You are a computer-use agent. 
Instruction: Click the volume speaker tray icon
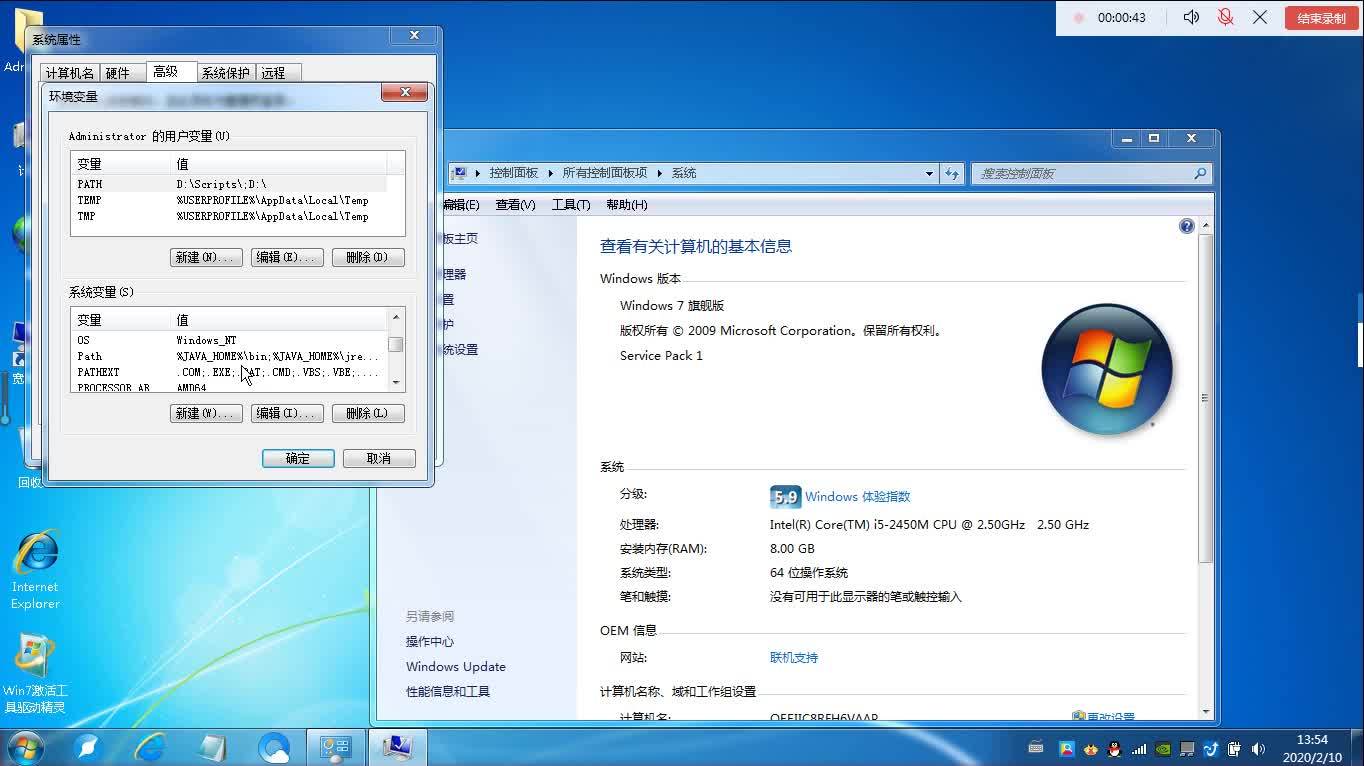1258,748
